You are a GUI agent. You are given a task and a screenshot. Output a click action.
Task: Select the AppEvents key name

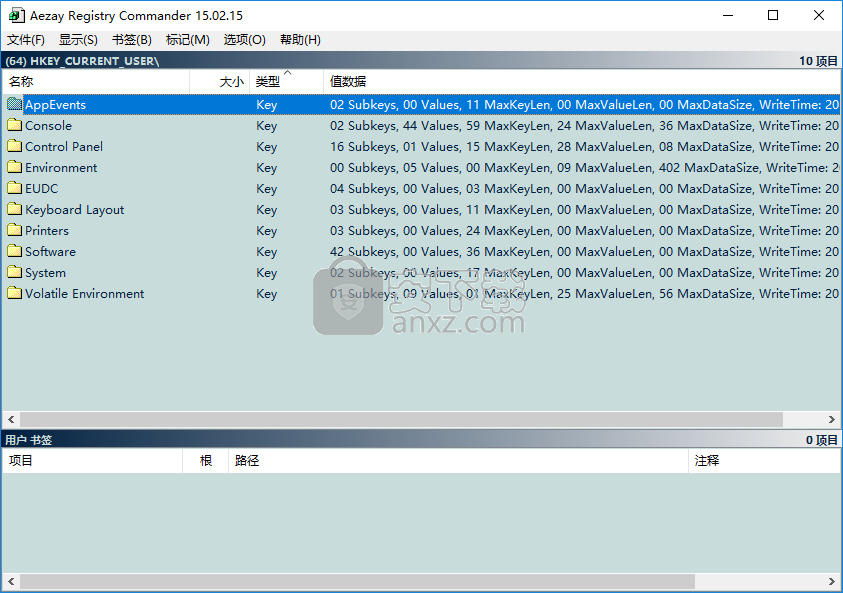(55, 105)
